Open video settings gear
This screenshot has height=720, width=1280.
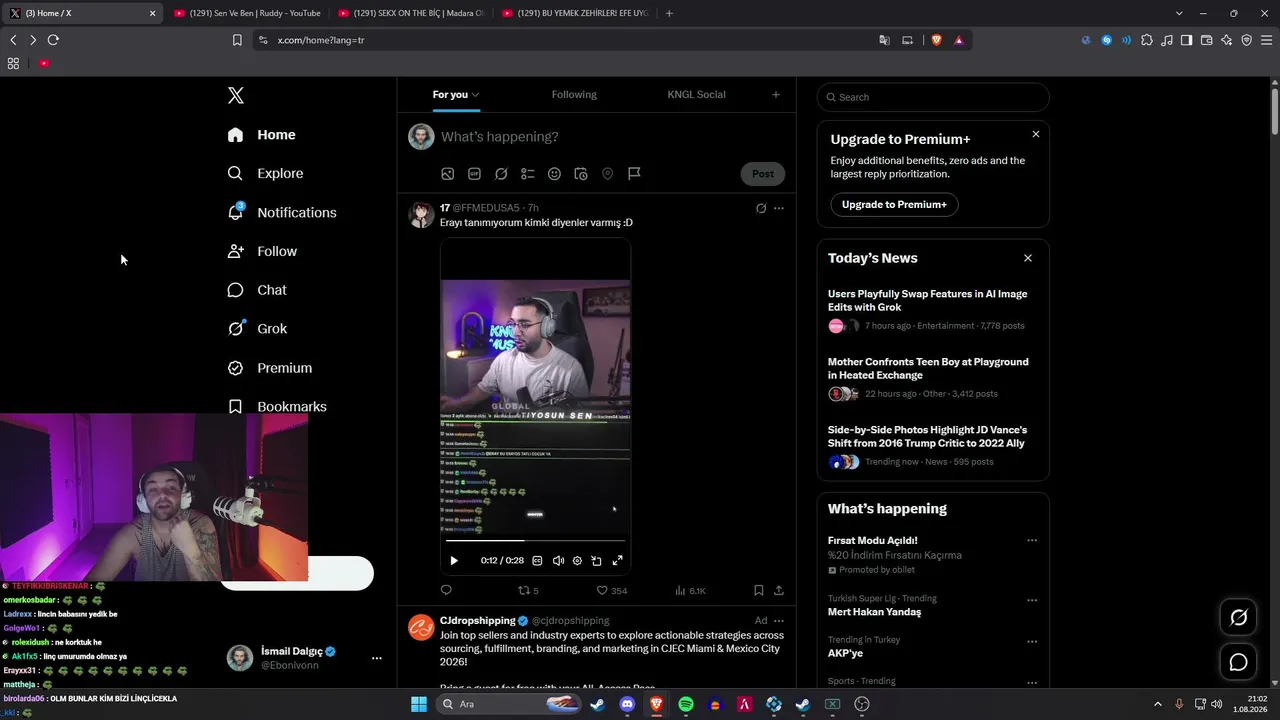coord(577,561)
